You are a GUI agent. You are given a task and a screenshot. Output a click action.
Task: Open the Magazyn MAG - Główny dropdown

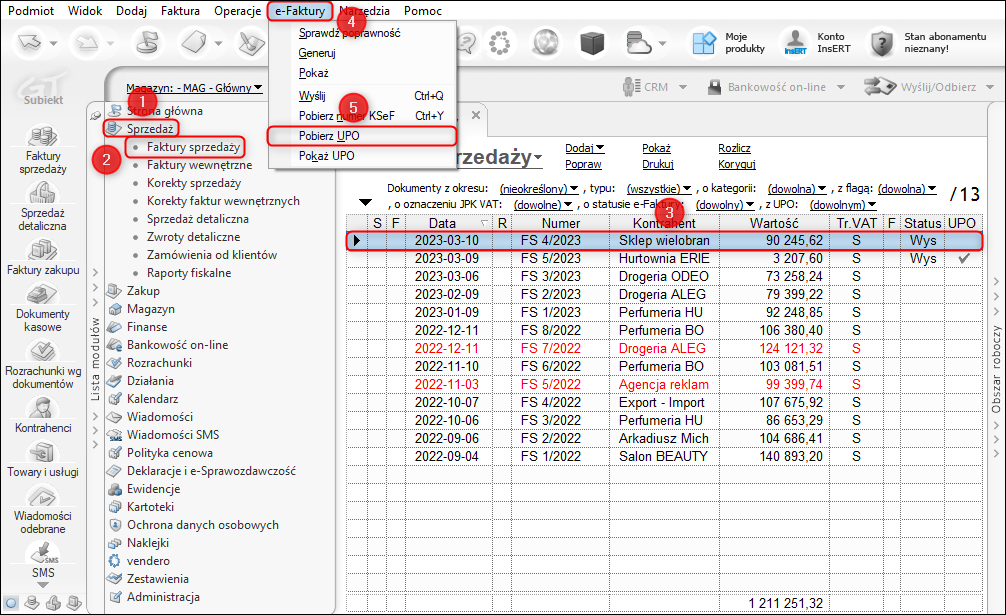click(194, 88)
